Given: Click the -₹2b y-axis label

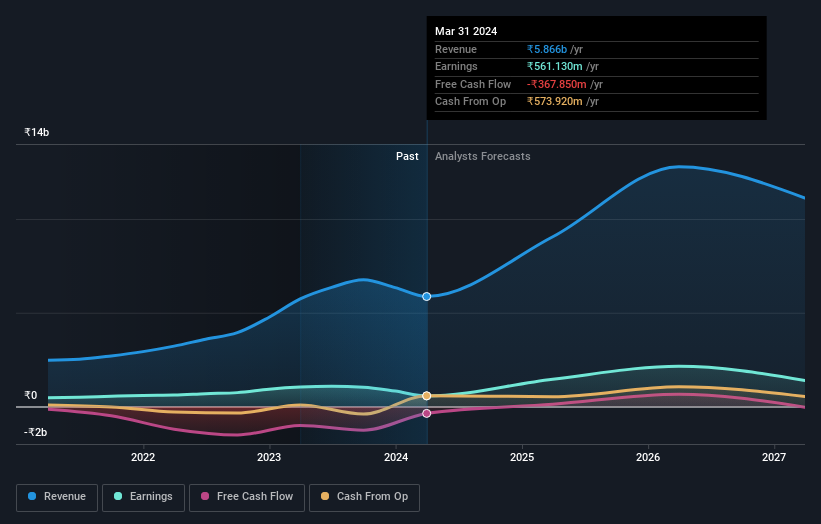Looking at the screenshot, I should 36,432.
